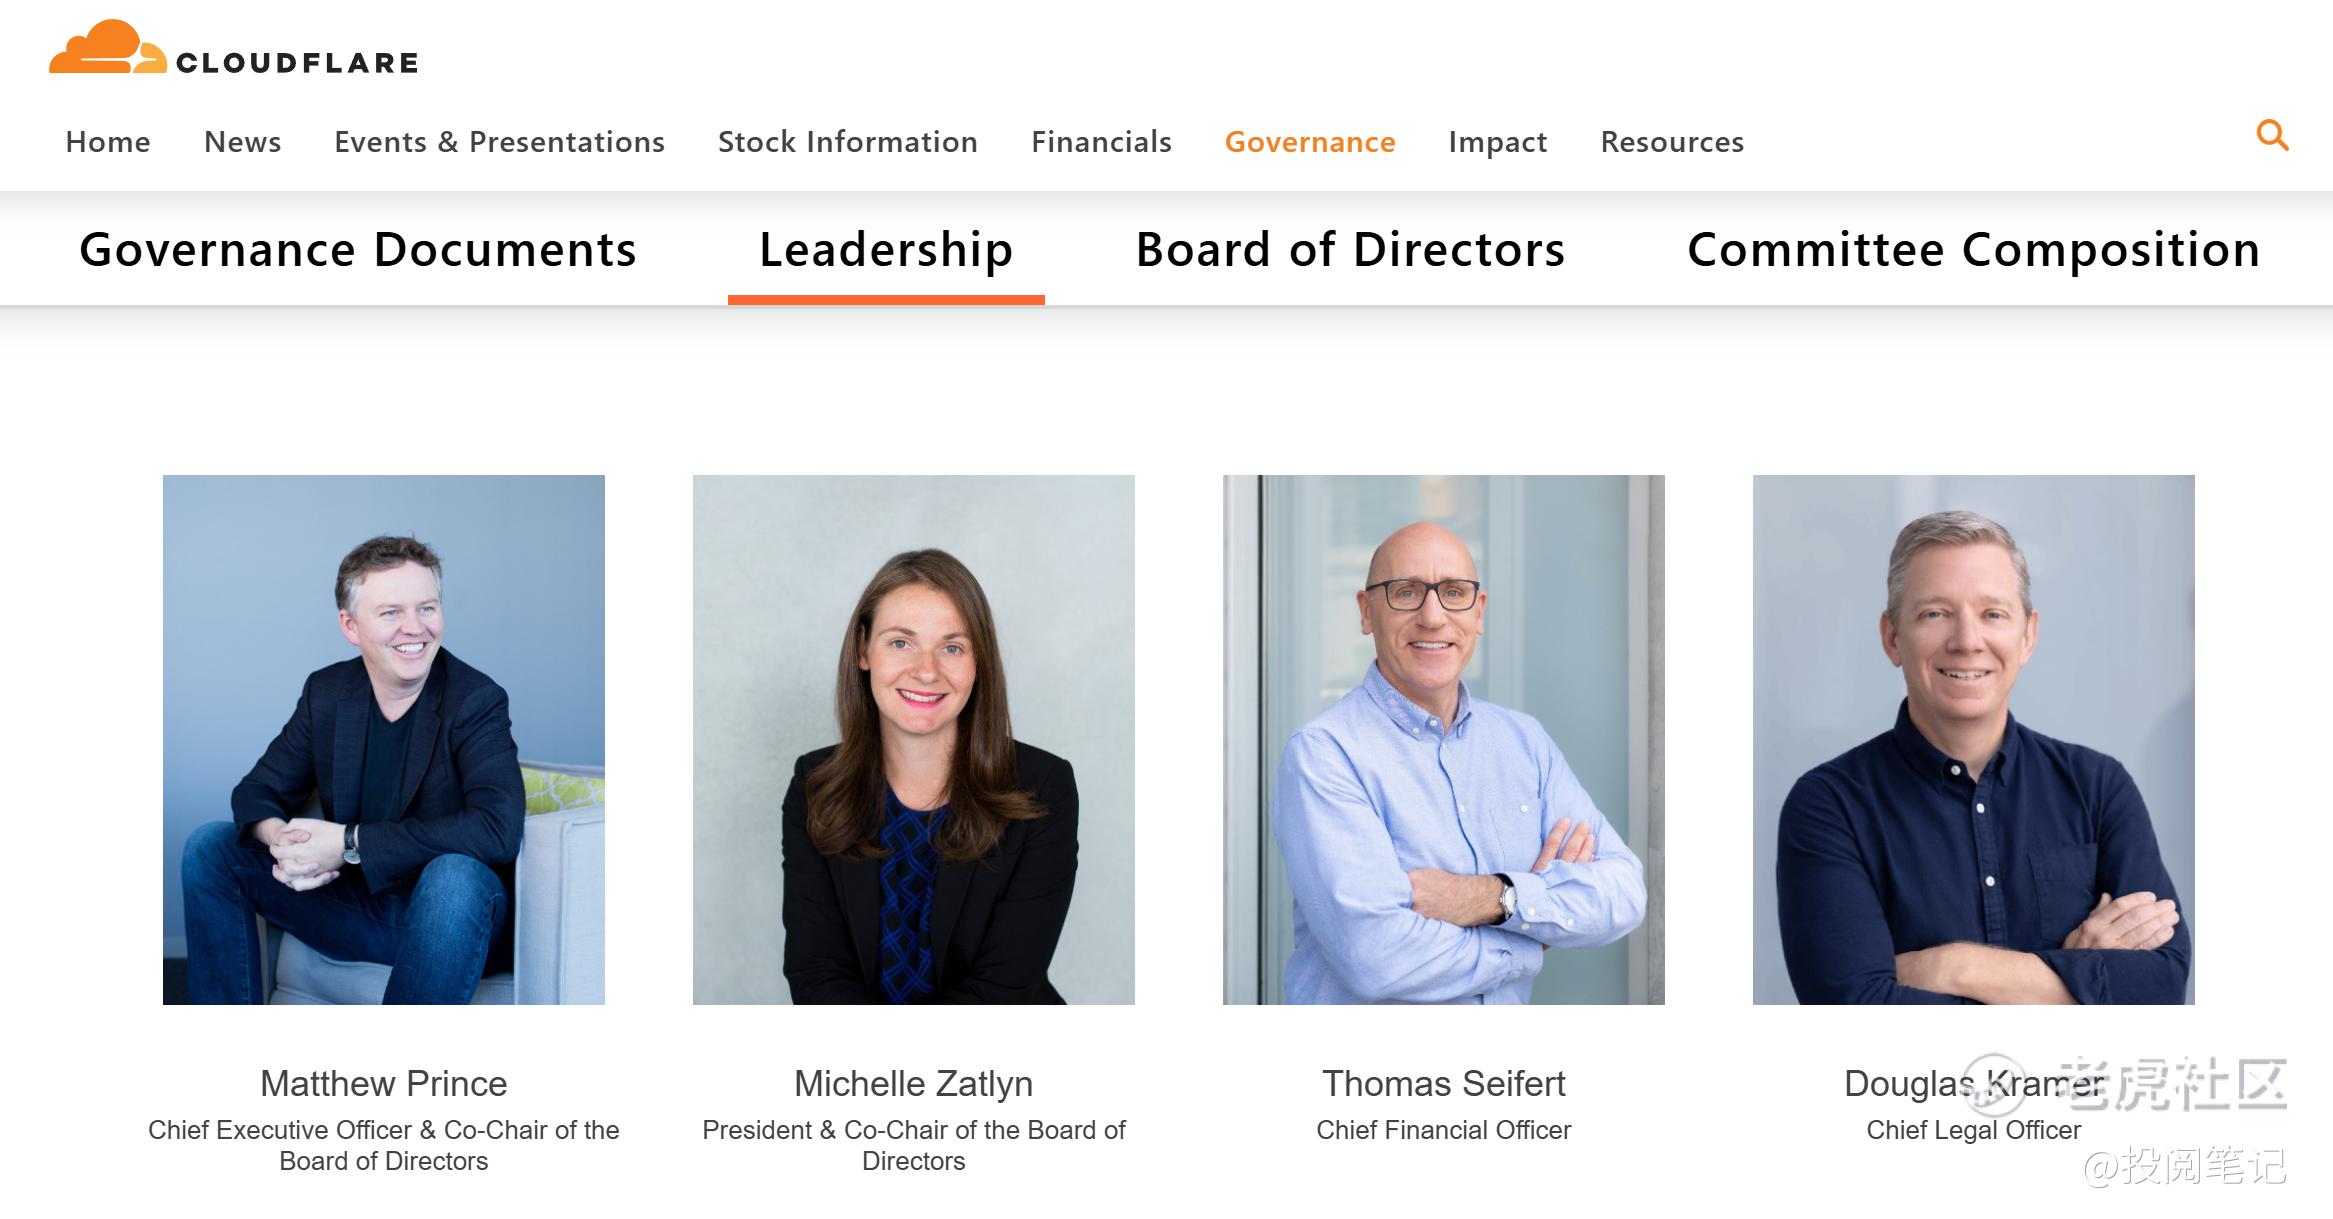Screen dimensions: 2333x1219
Task: Go to the News page
Action: 242,142
